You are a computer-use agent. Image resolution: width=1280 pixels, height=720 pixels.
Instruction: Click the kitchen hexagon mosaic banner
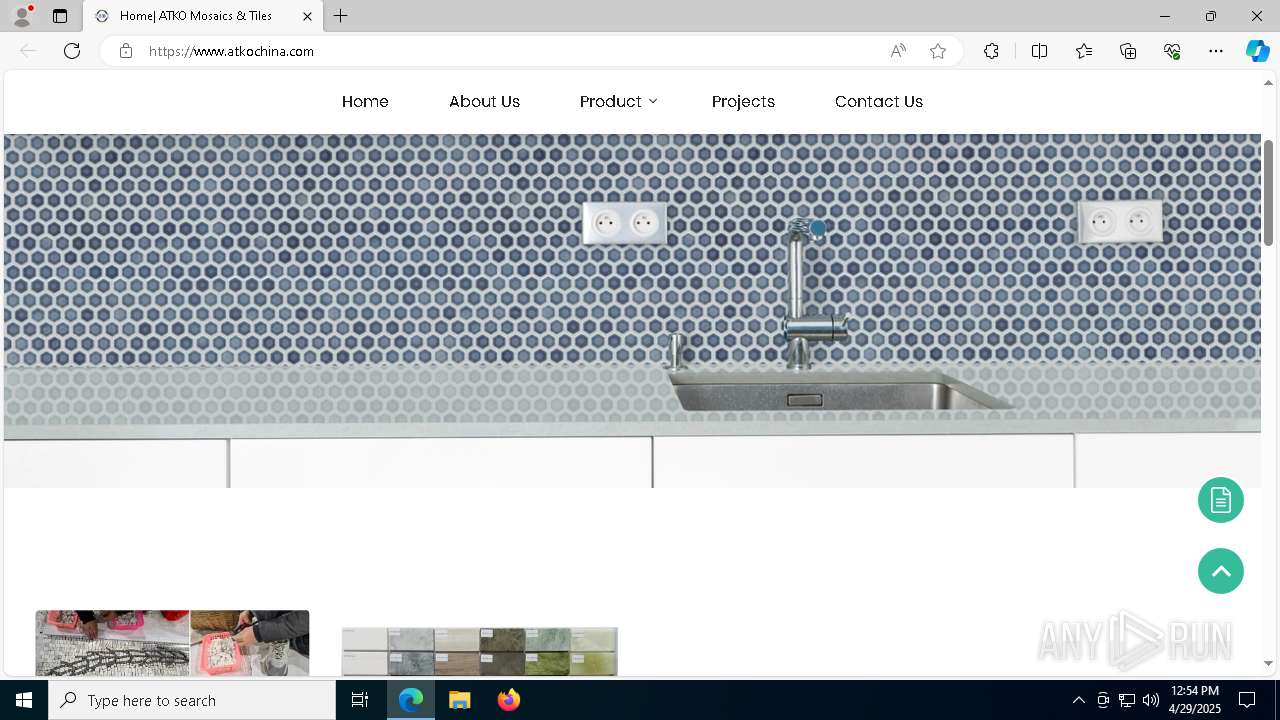(632, 311)
